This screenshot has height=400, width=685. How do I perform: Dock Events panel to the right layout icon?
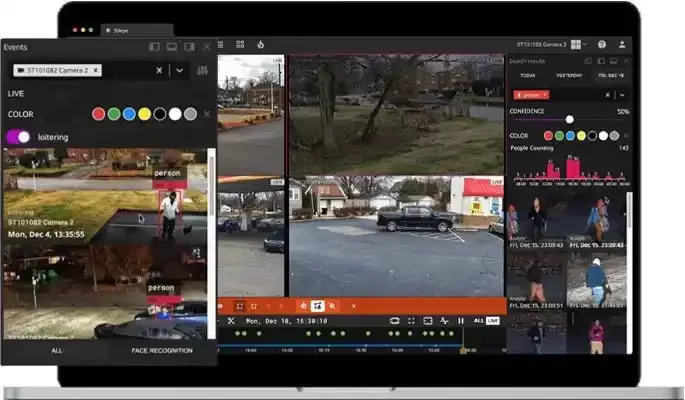[x=189, y=47]
